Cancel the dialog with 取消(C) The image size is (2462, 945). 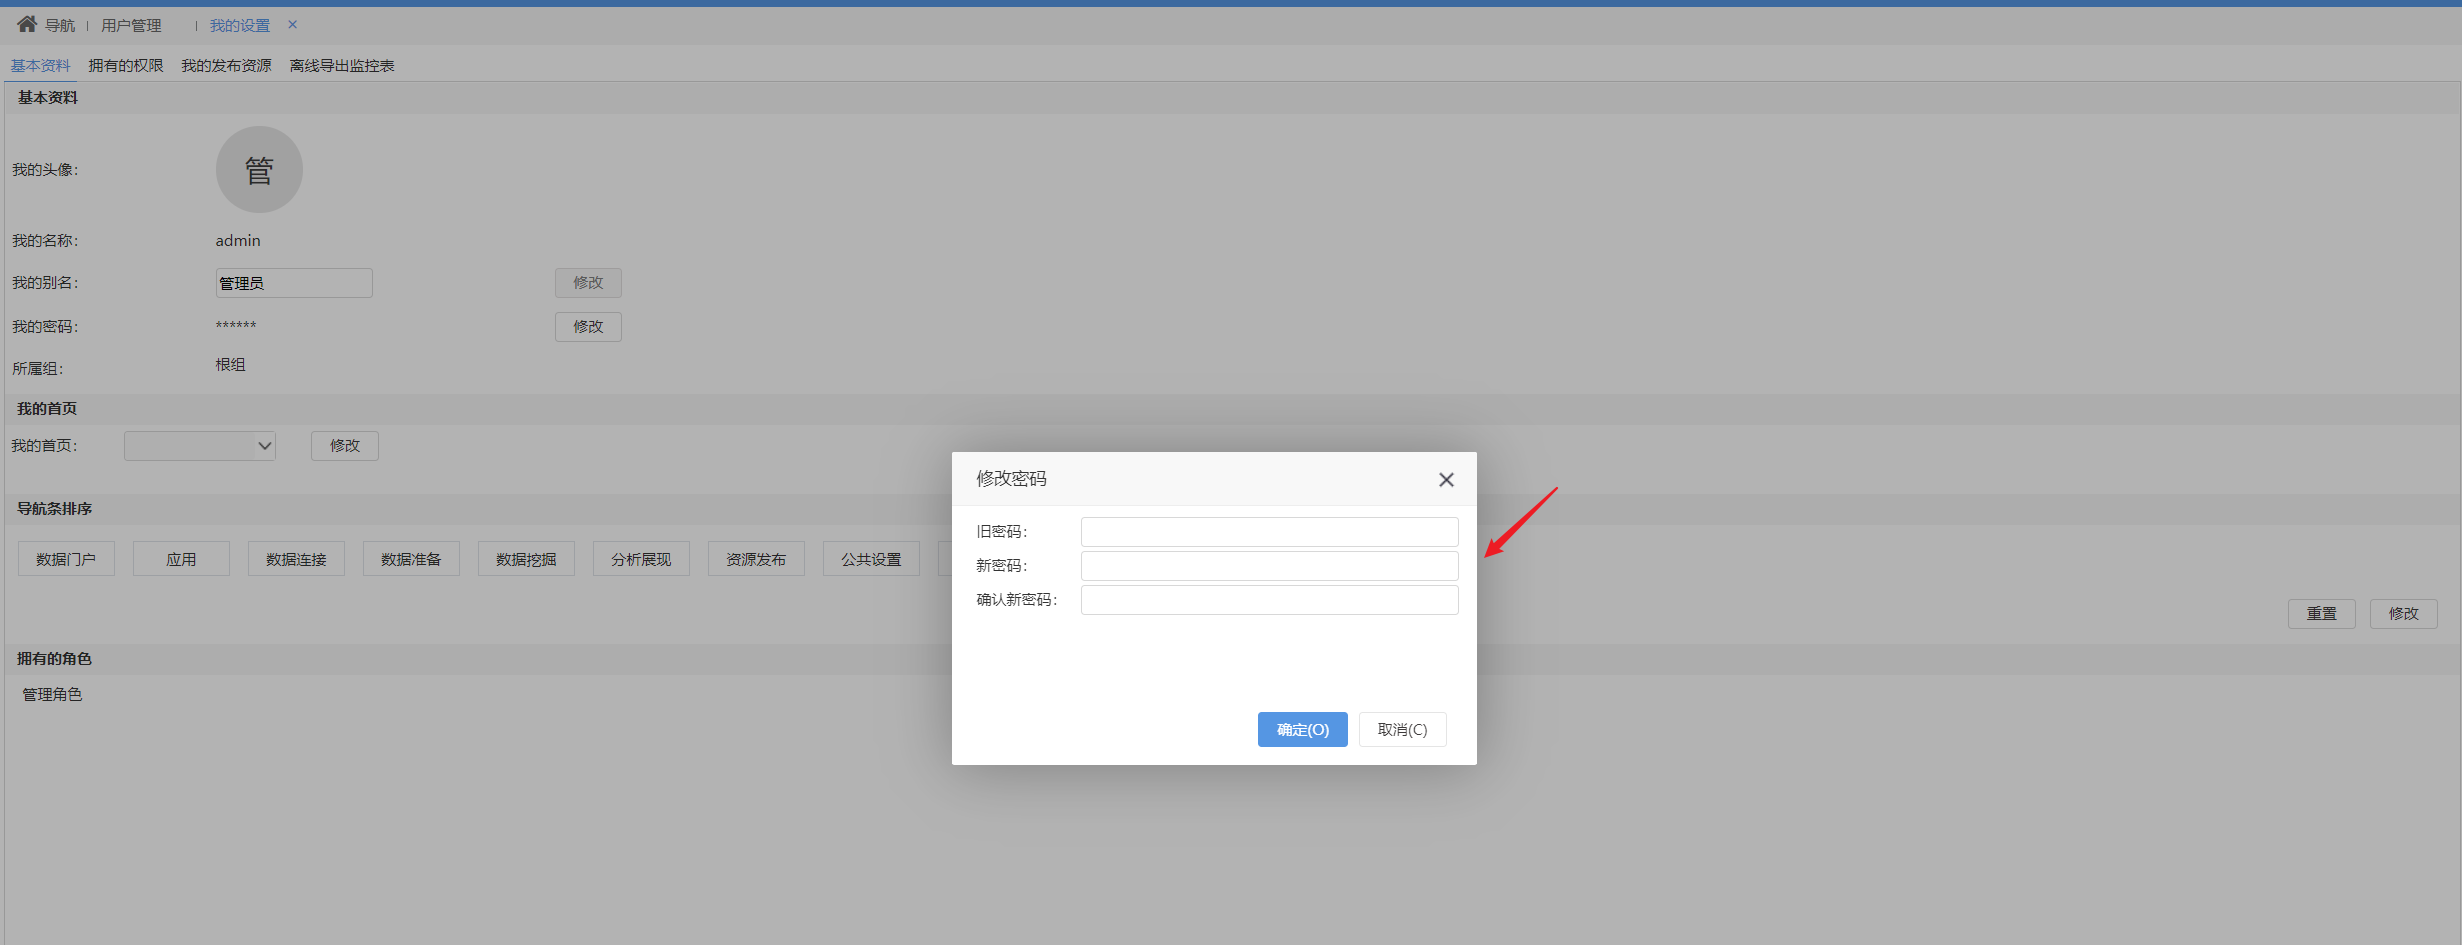(x=1402, y=729)
